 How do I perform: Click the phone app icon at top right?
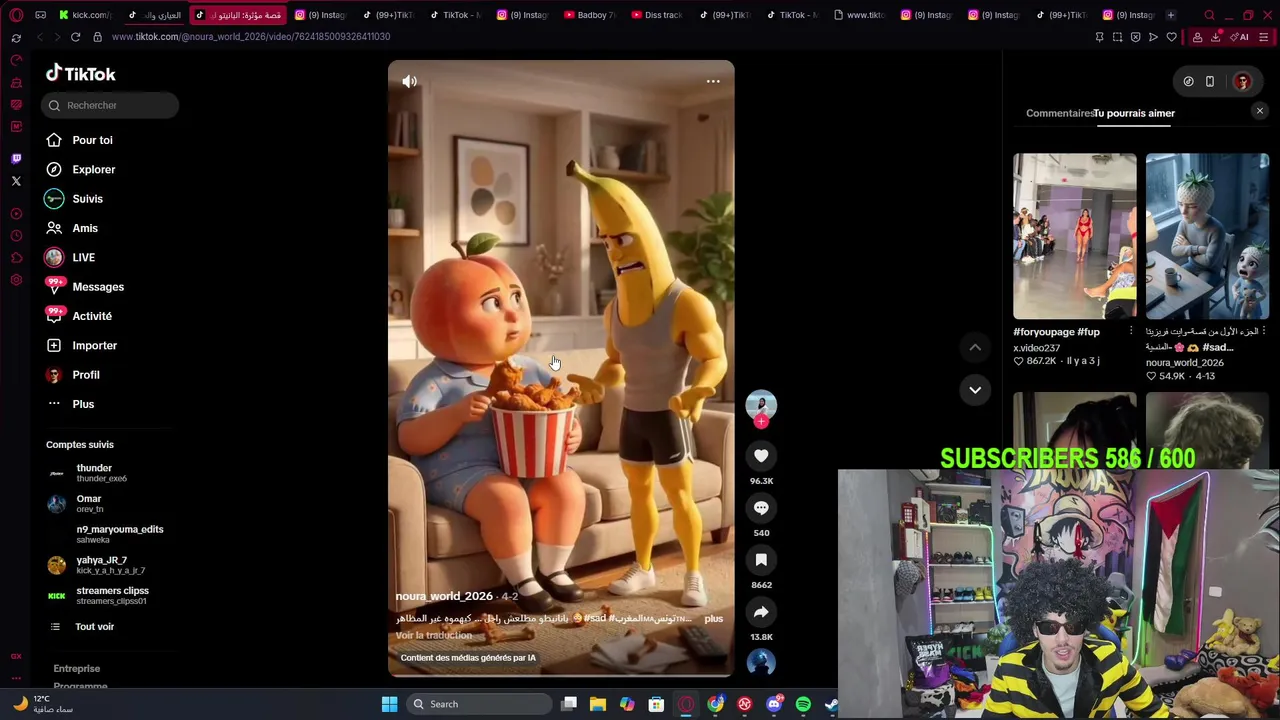coord(1210,82)
